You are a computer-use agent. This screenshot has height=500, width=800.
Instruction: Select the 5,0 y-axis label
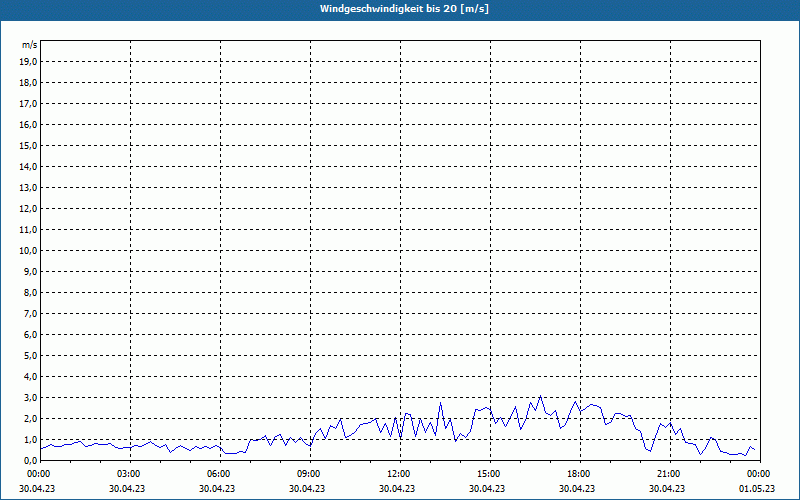[x=30, y=356]
